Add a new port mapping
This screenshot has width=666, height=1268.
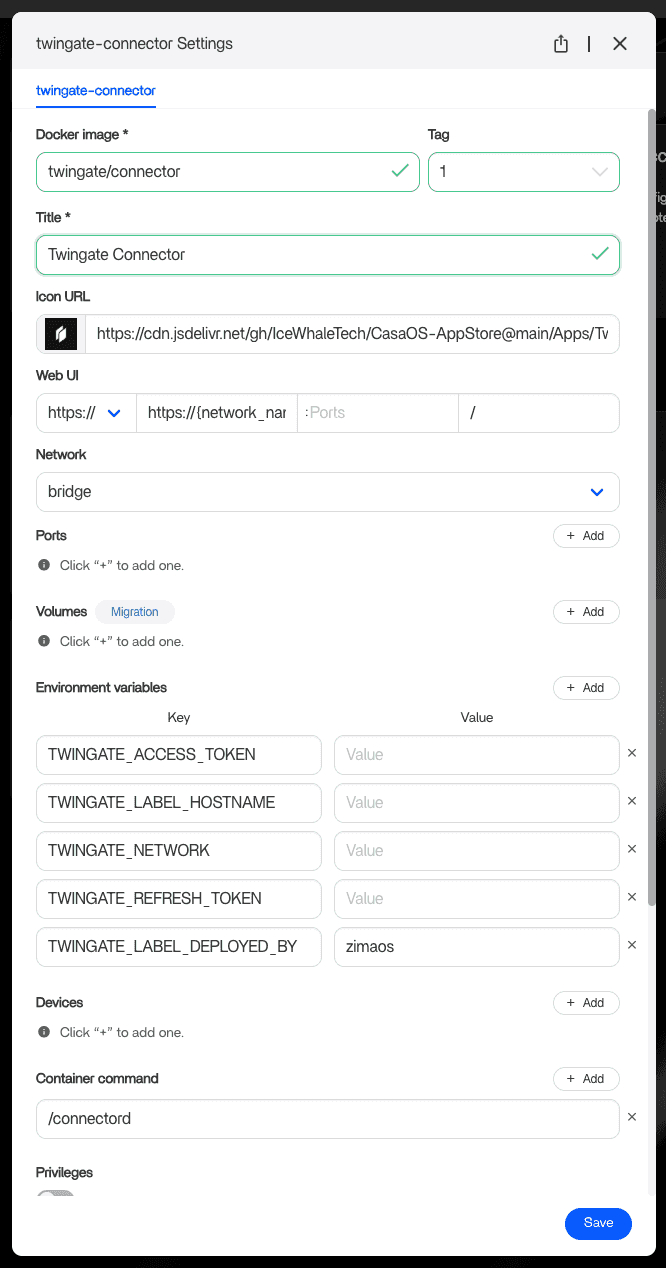[586, 536]
